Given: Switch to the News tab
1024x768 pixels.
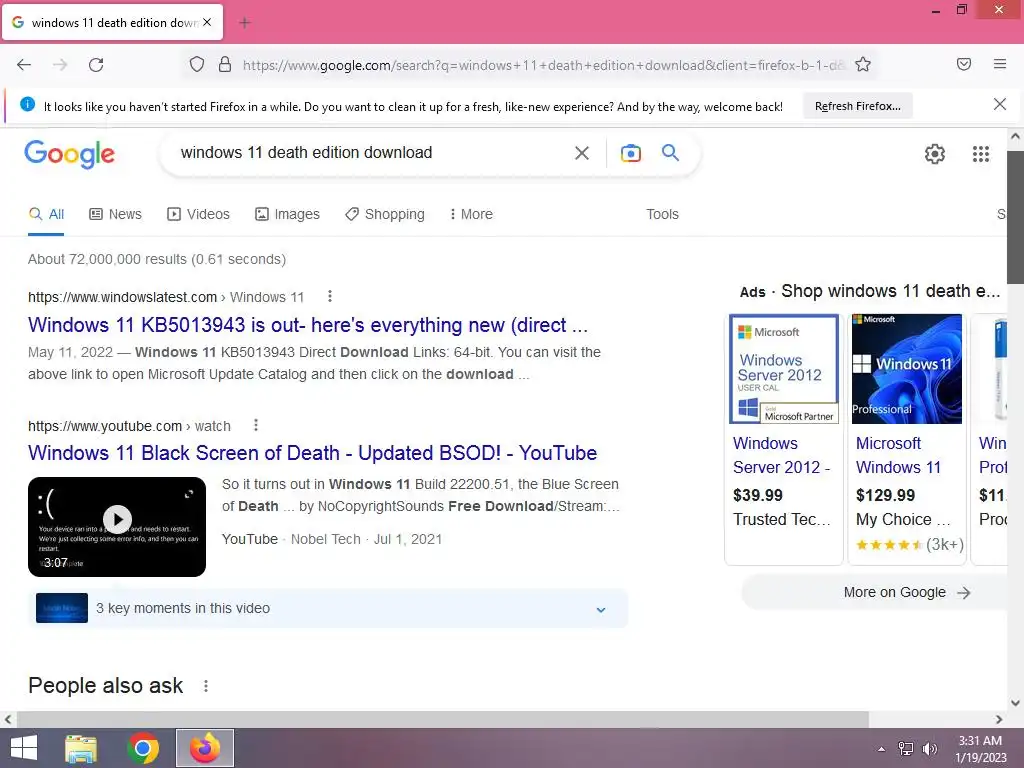Looking at the screenshot, I should (x=116, y=214).
